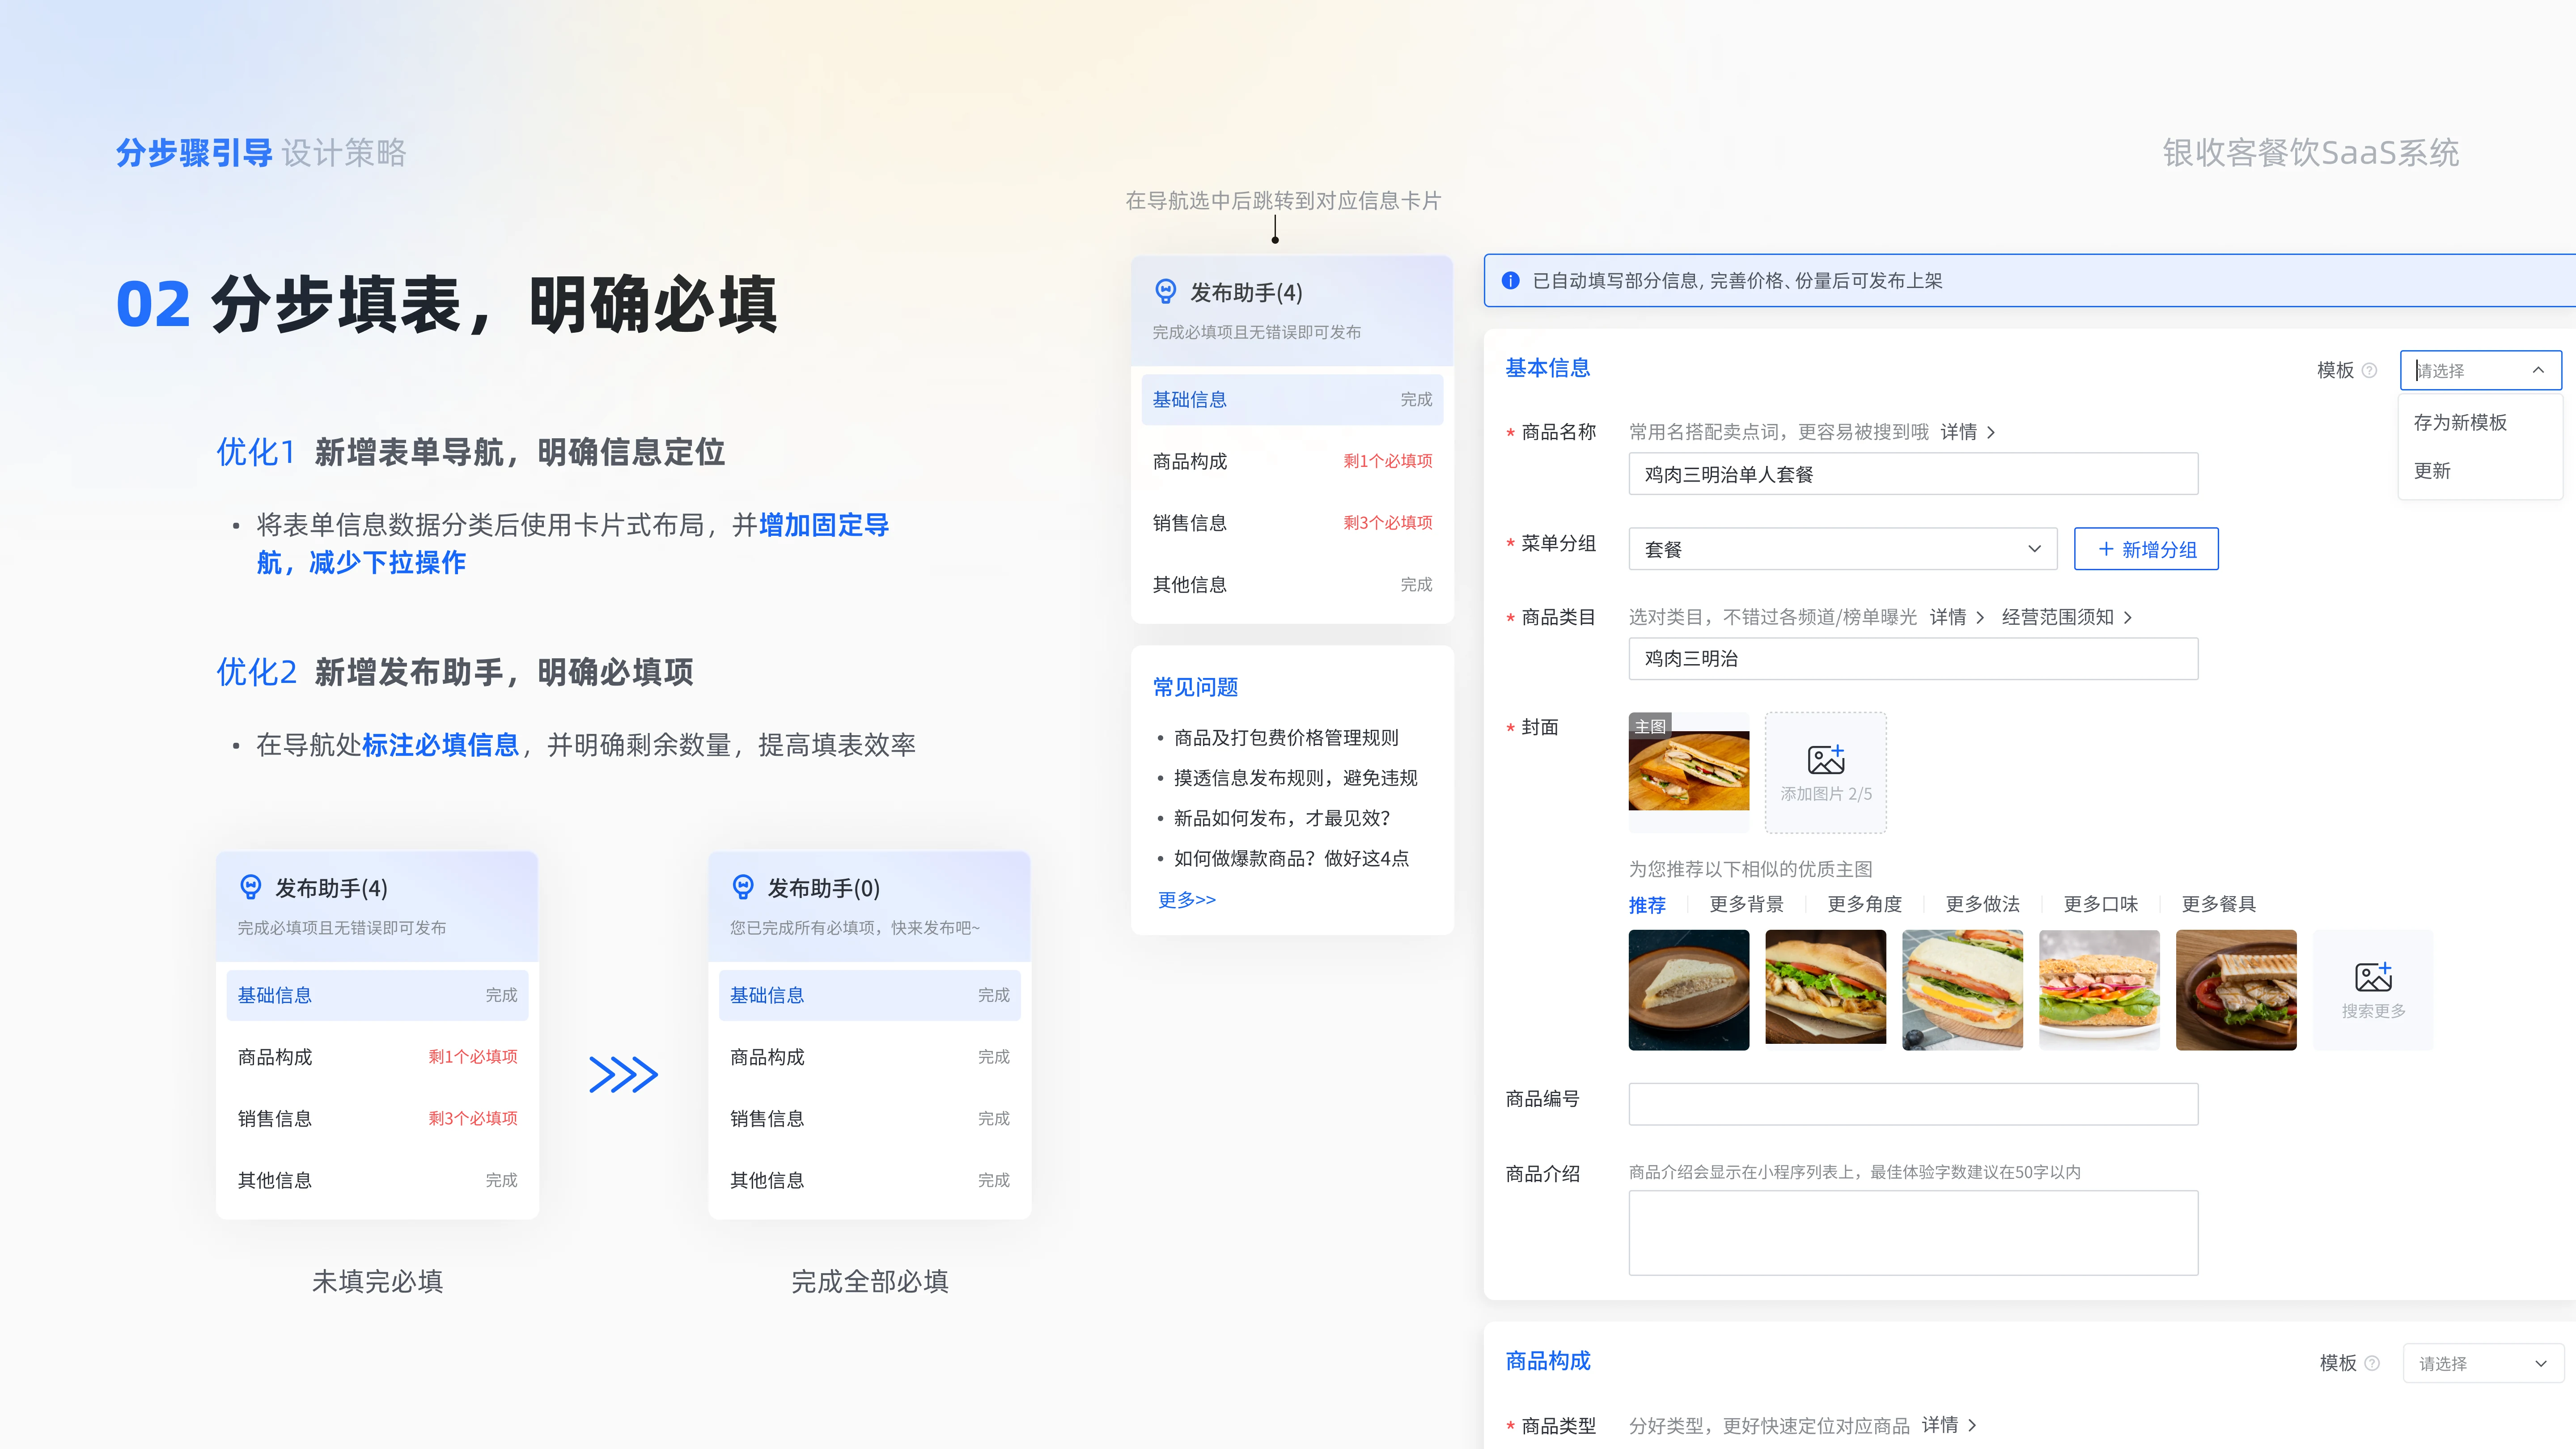The height and width of the screenshot is (1449, 2576).
Task: Select second recommended chicken sub image
Action: 1826,990
